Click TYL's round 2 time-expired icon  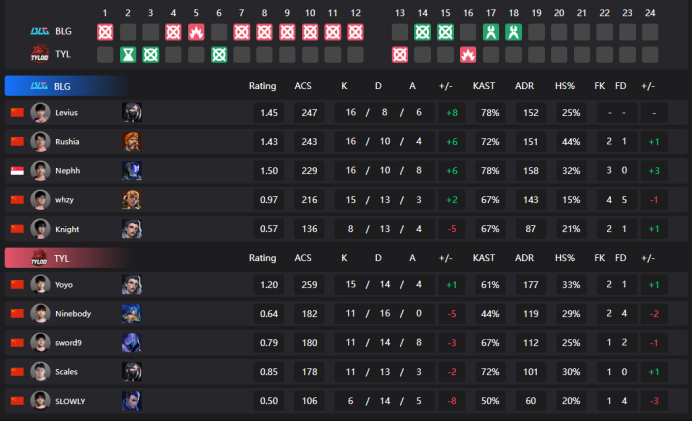128,55
